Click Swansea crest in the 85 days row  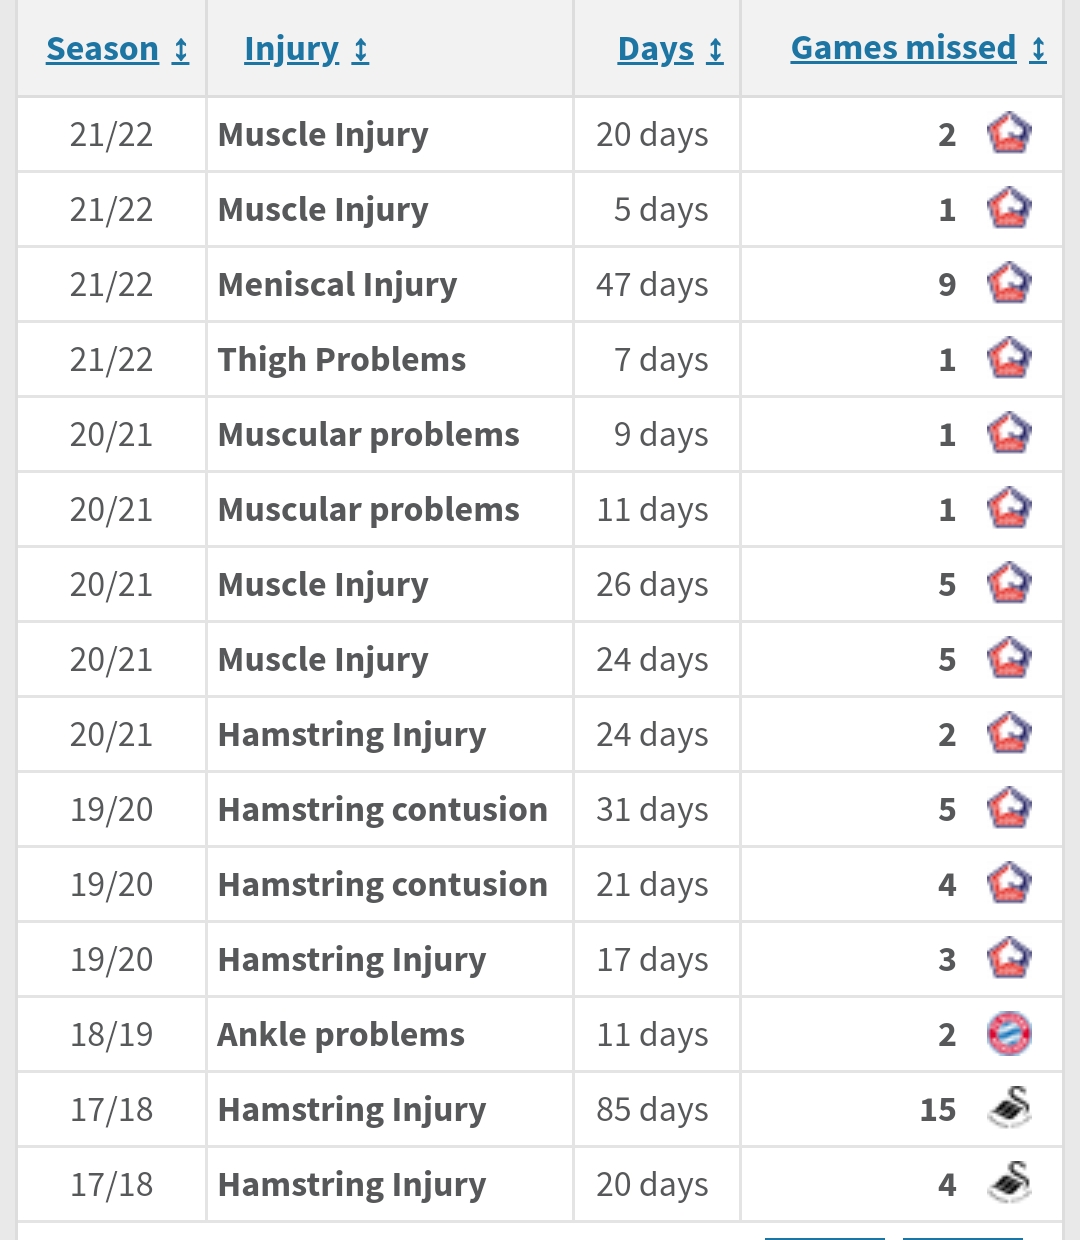click(1009, 1108)
